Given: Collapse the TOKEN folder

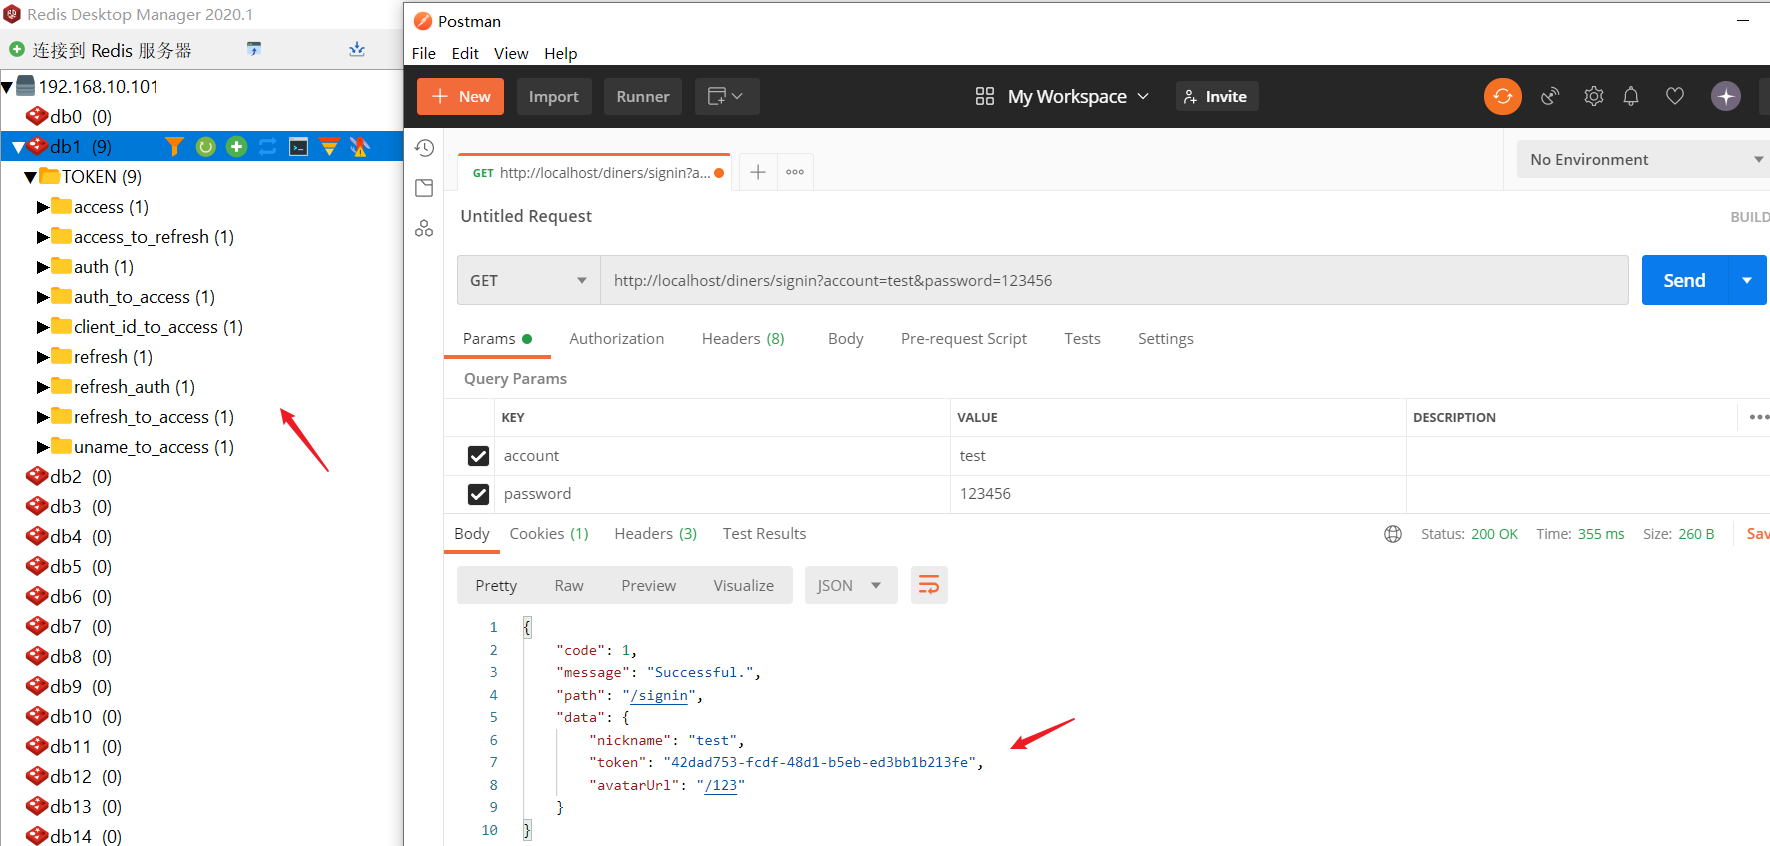Looking at the screenshot, I should pos(30,177).
